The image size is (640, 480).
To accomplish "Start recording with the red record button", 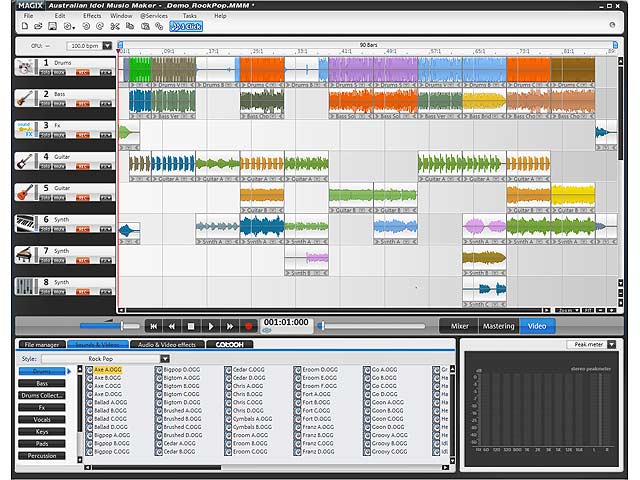I will coord(249,326).
